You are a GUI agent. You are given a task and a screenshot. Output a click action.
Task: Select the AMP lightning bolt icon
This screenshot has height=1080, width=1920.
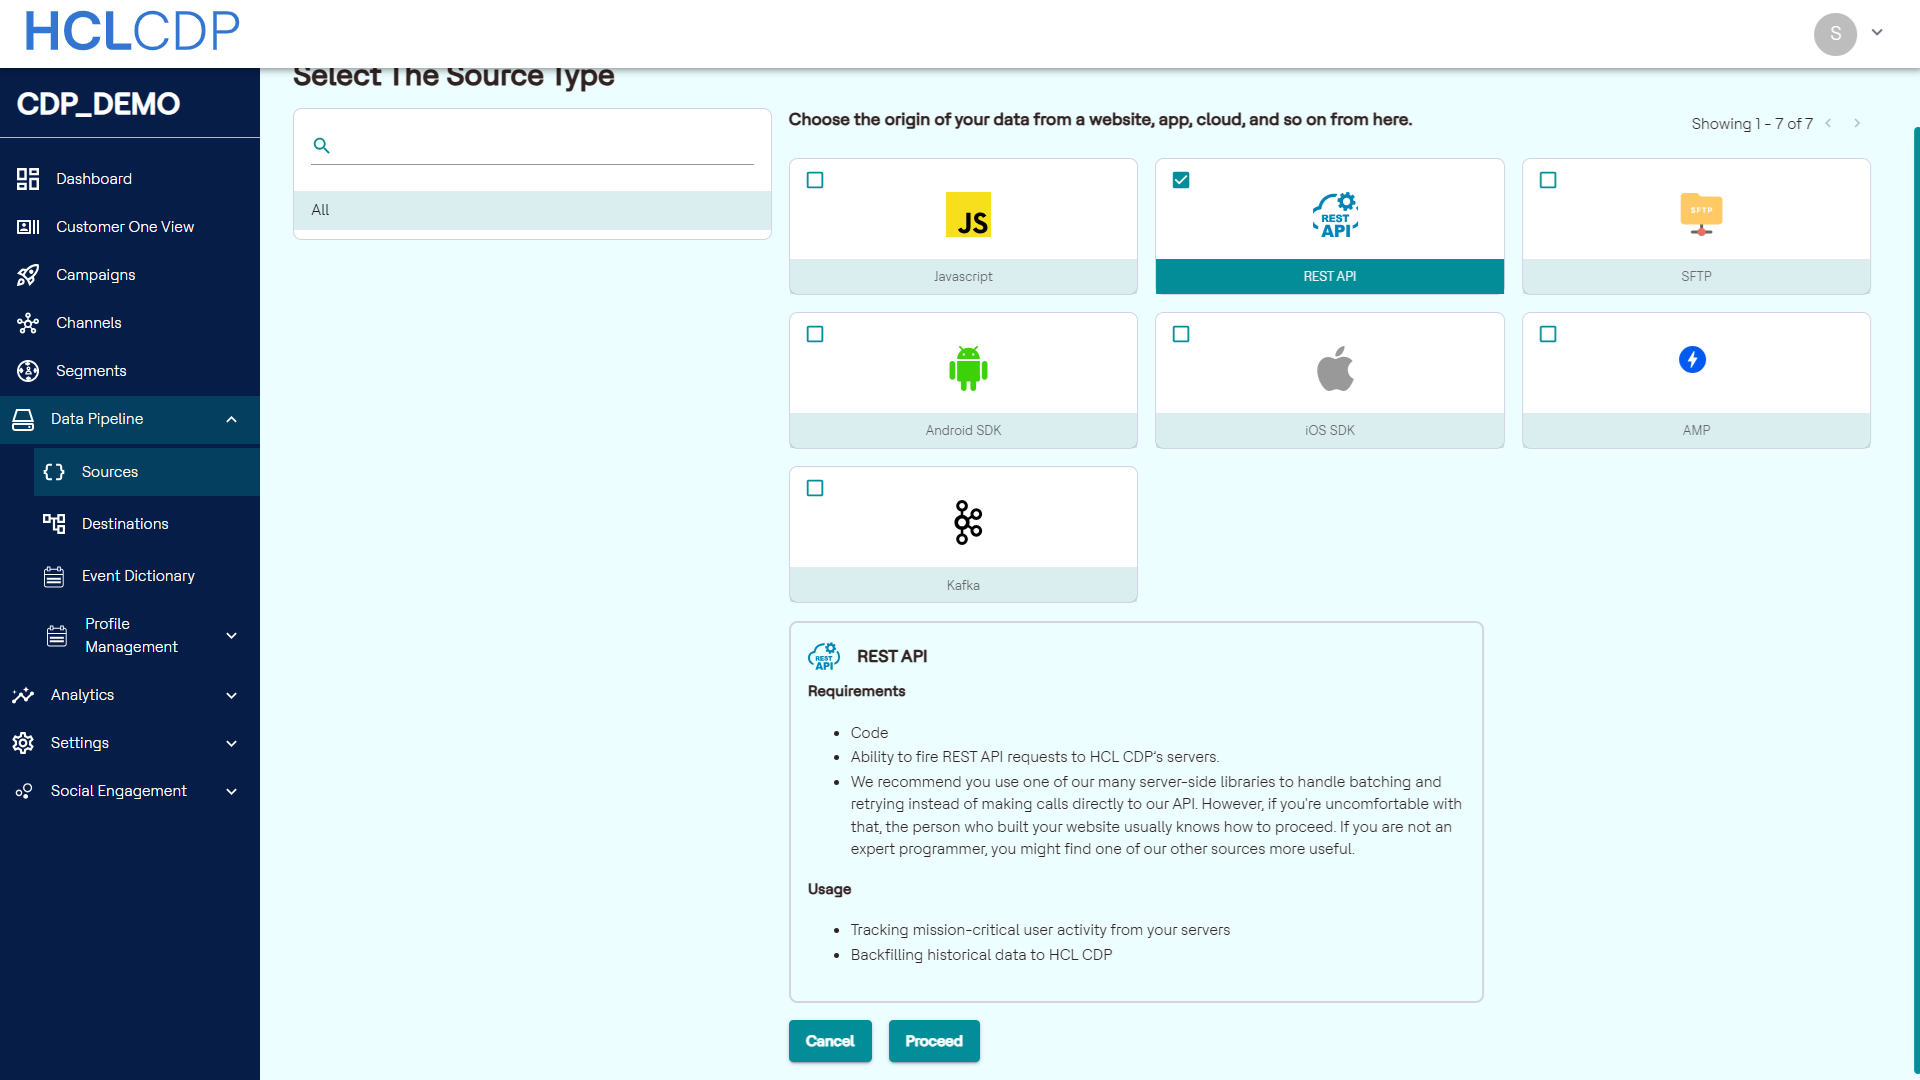click(x=1692, y=359)
